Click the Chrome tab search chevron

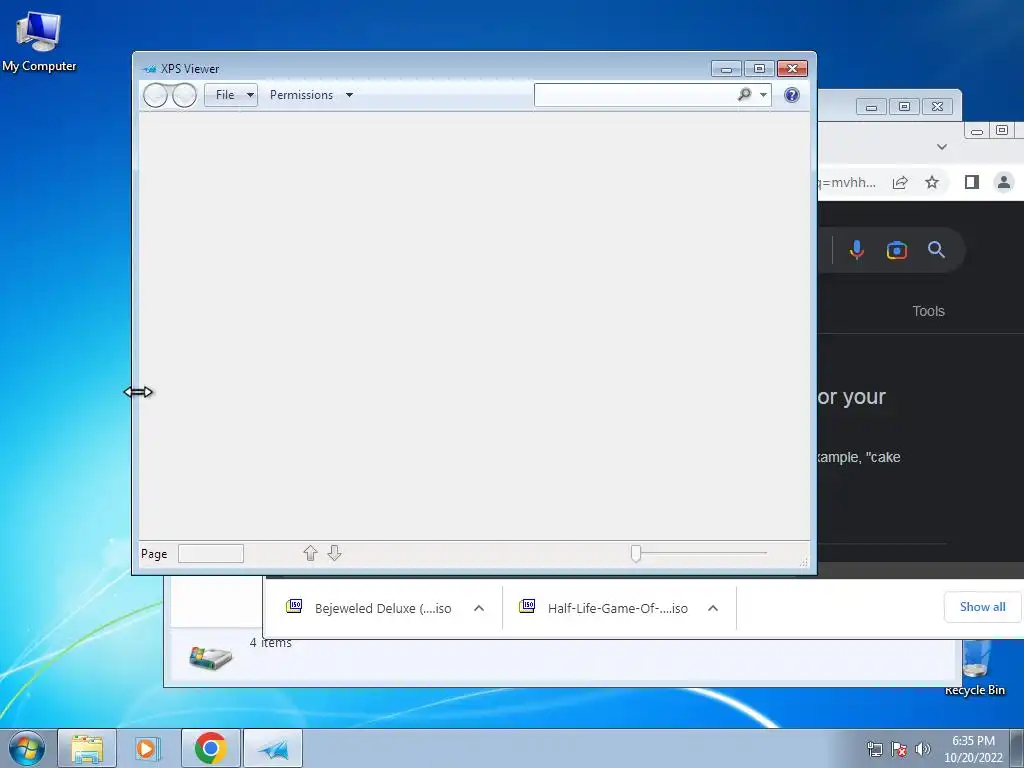(x=942, y=147)
